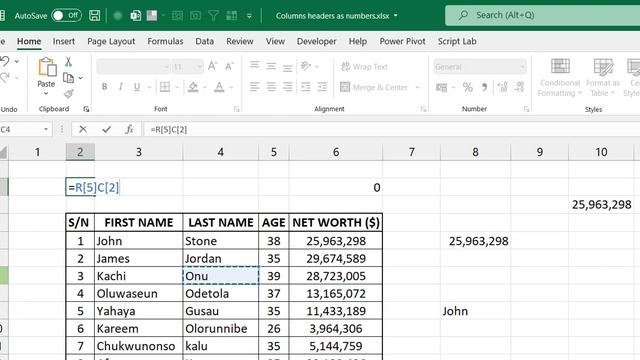Click the Wrap Text button
This screenshot has height=360, width=640.
364,67
